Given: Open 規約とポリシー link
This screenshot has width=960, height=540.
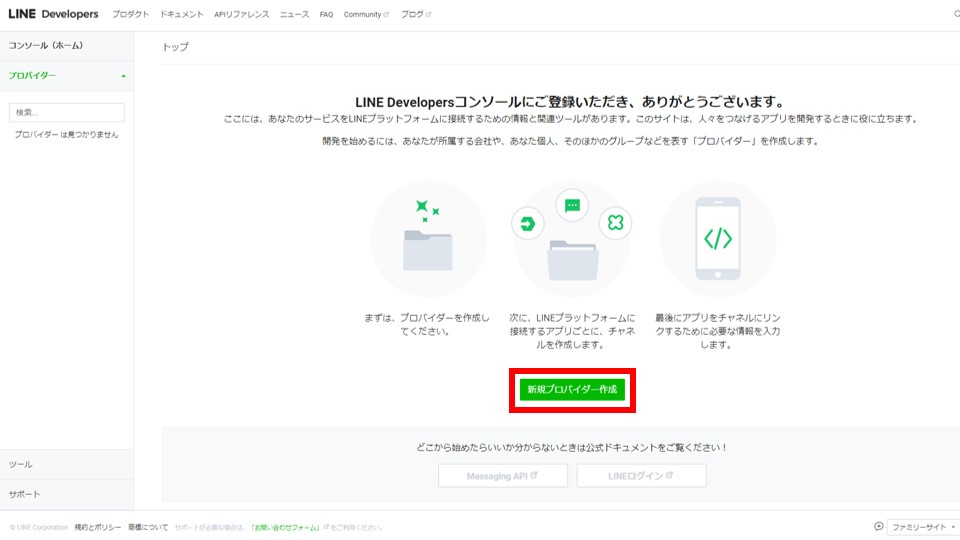Looking at the screenshot, I should coord(98,527).
